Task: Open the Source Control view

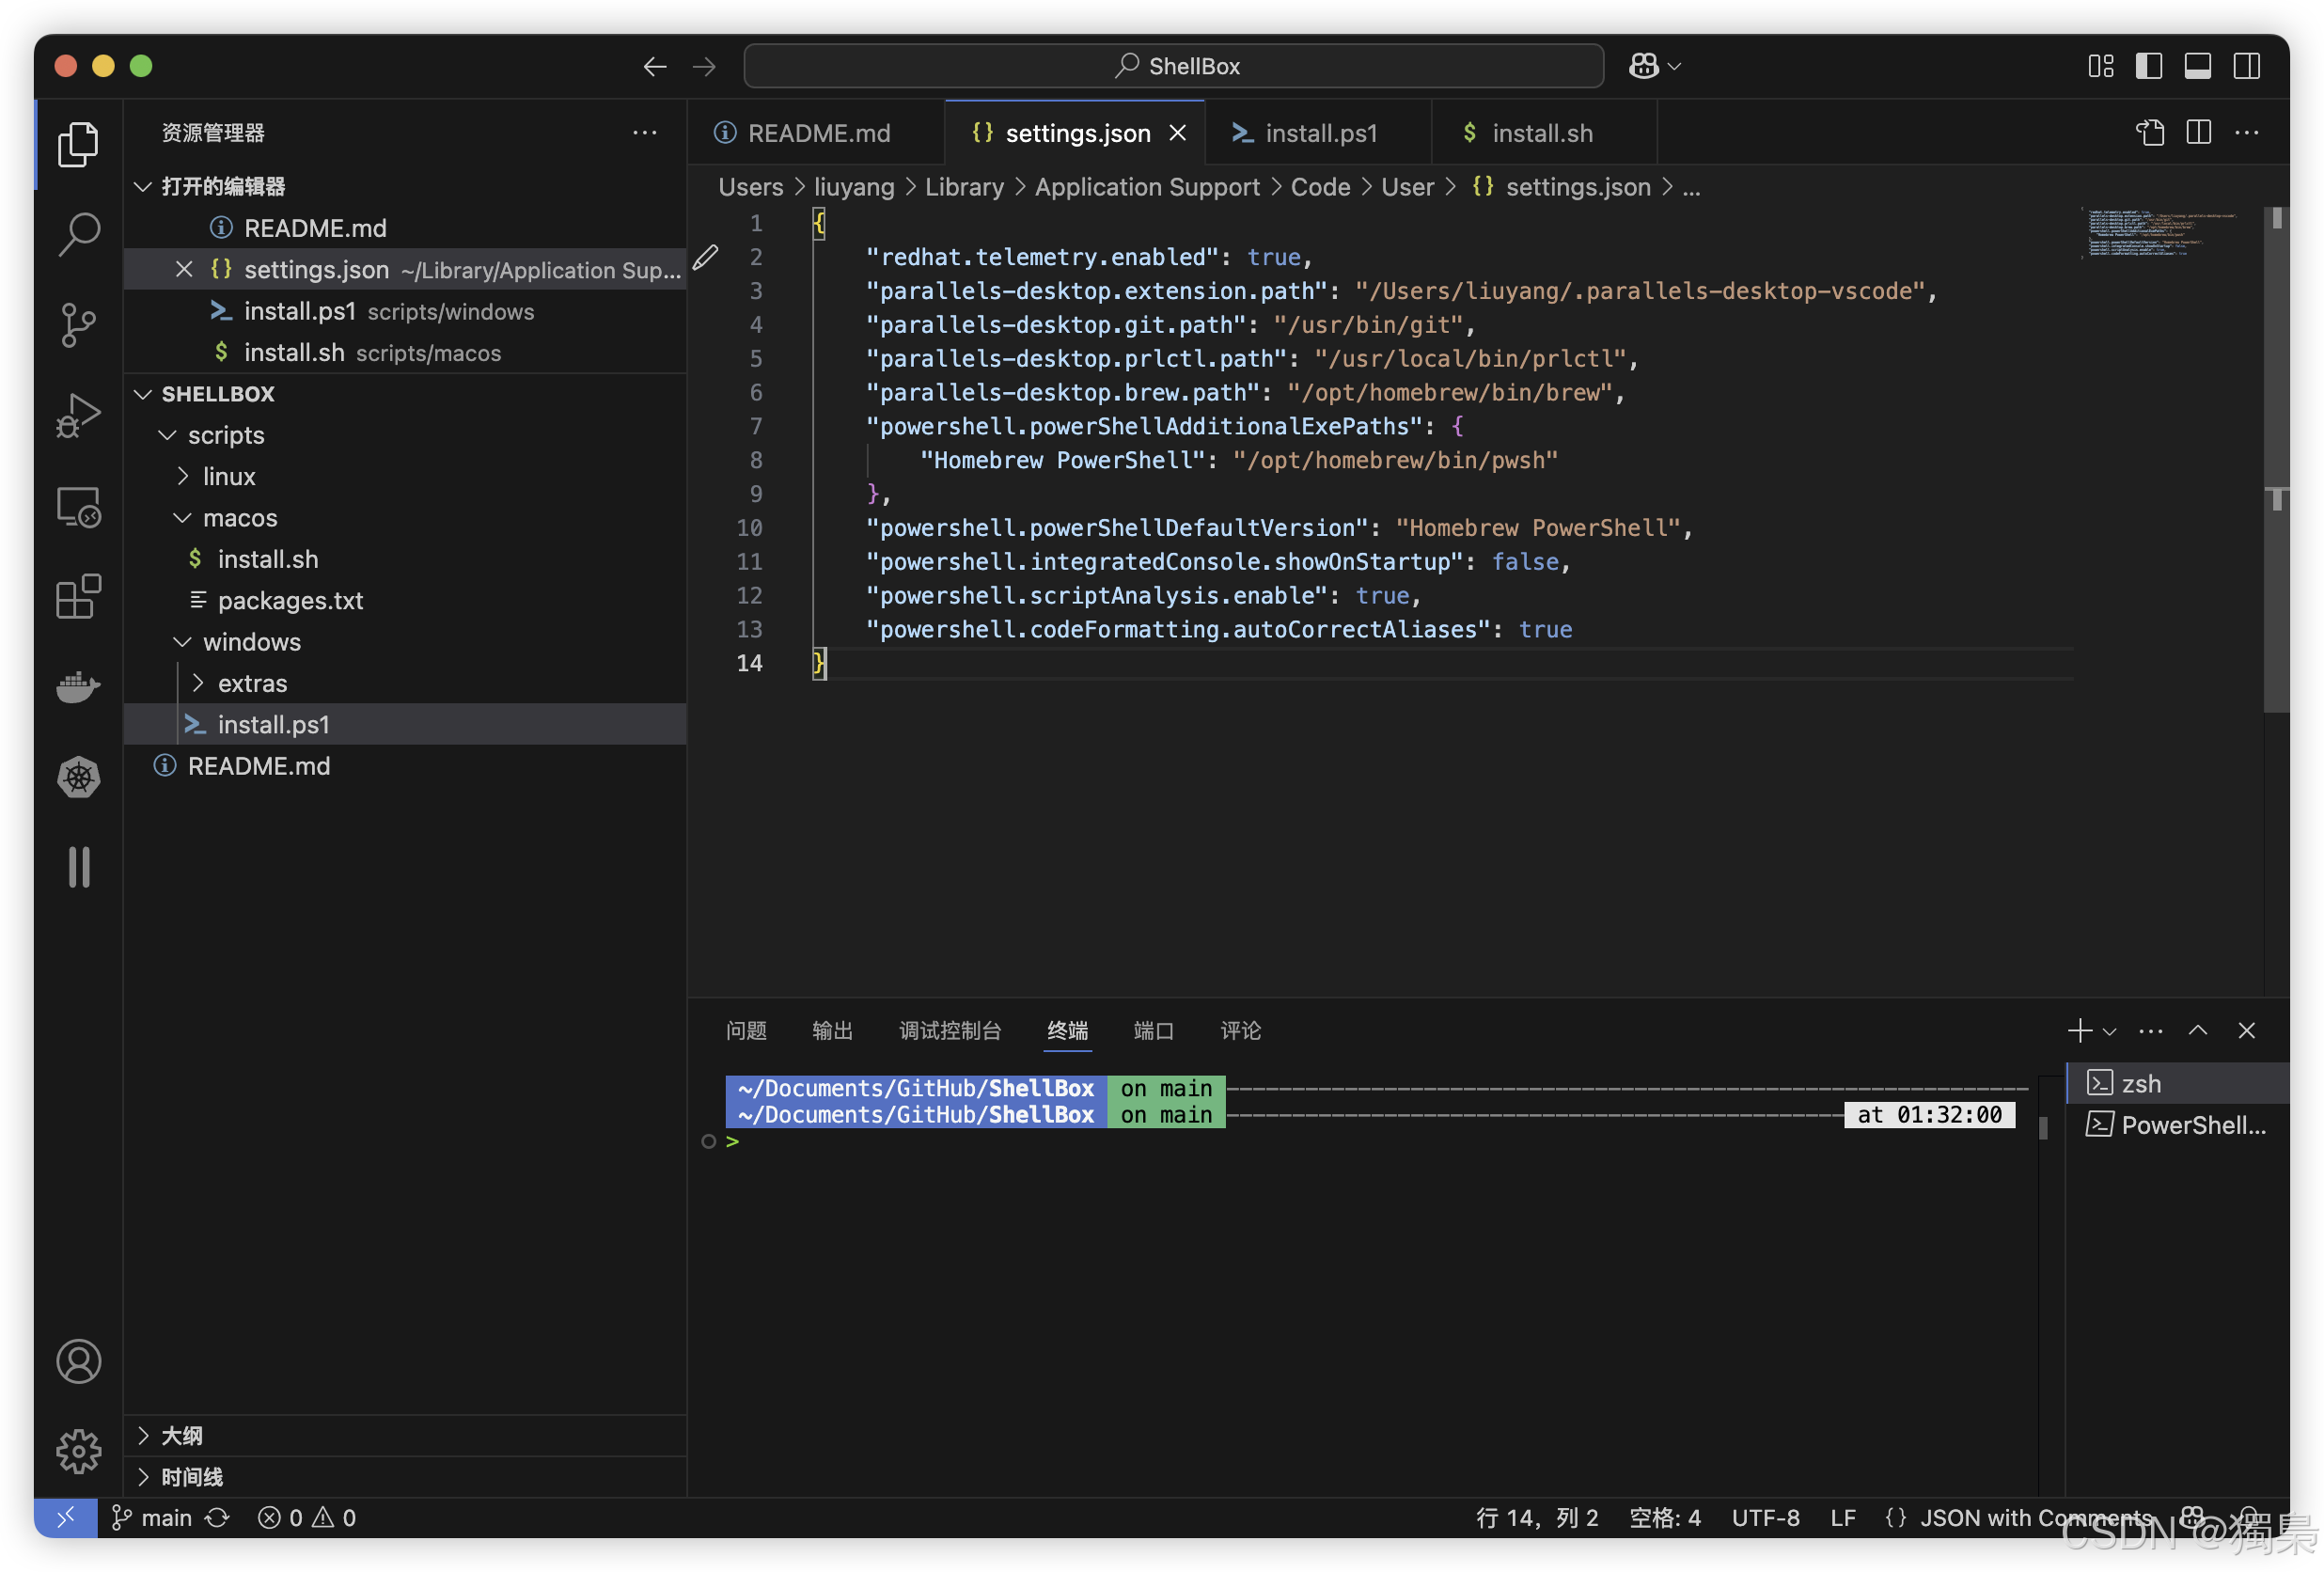Action: pyautogui.click(x=78, y=324)
